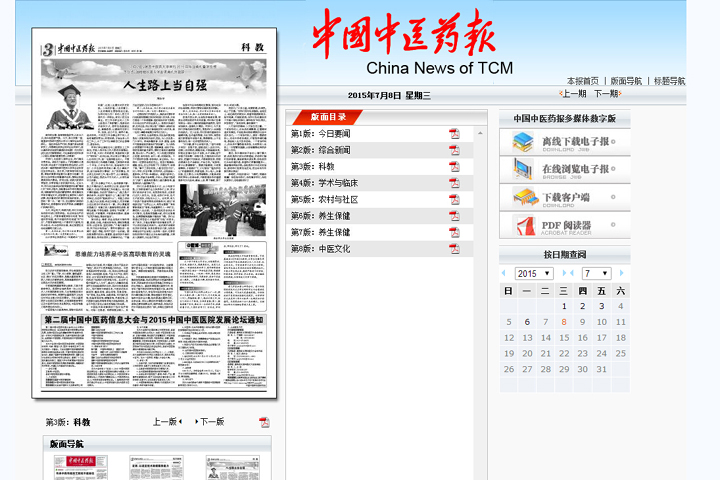Click the 在线浏览电子报 monitor icon
This screenshot has width=720, height=480.
tap(523, 169)
